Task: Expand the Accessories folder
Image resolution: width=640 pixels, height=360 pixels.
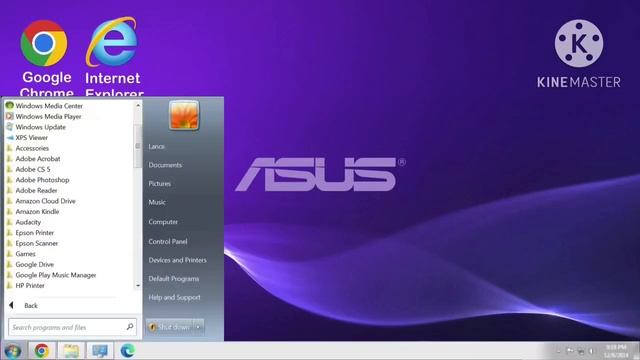Action: coord(28,148)
